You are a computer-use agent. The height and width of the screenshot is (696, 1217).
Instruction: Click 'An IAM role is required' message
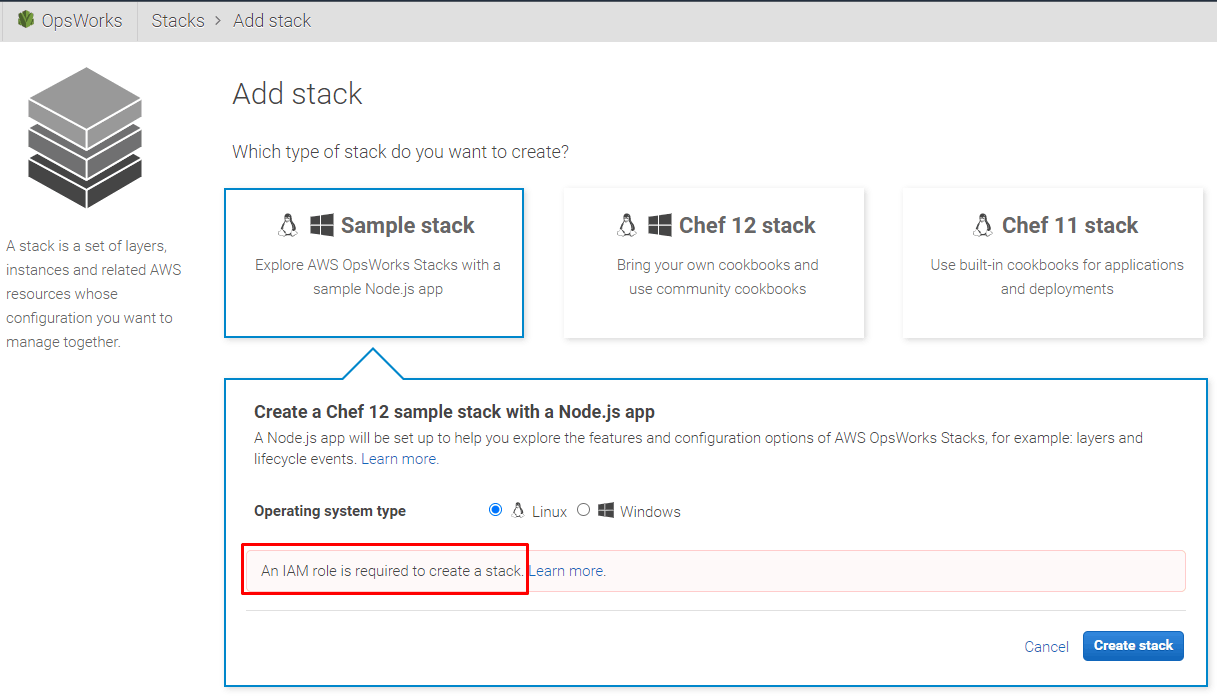click(392, 571)
